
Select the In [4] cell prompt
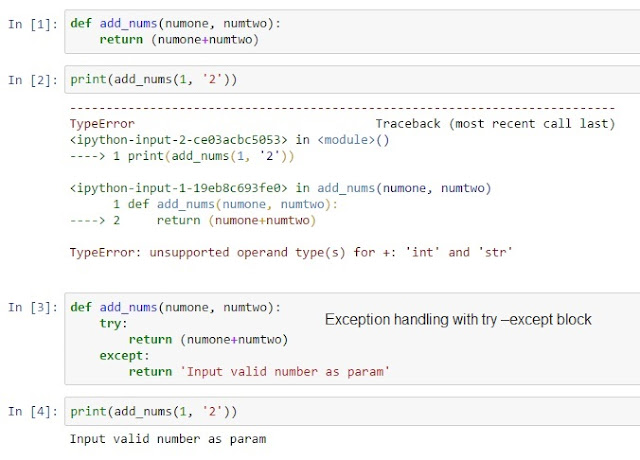point(33,411)
